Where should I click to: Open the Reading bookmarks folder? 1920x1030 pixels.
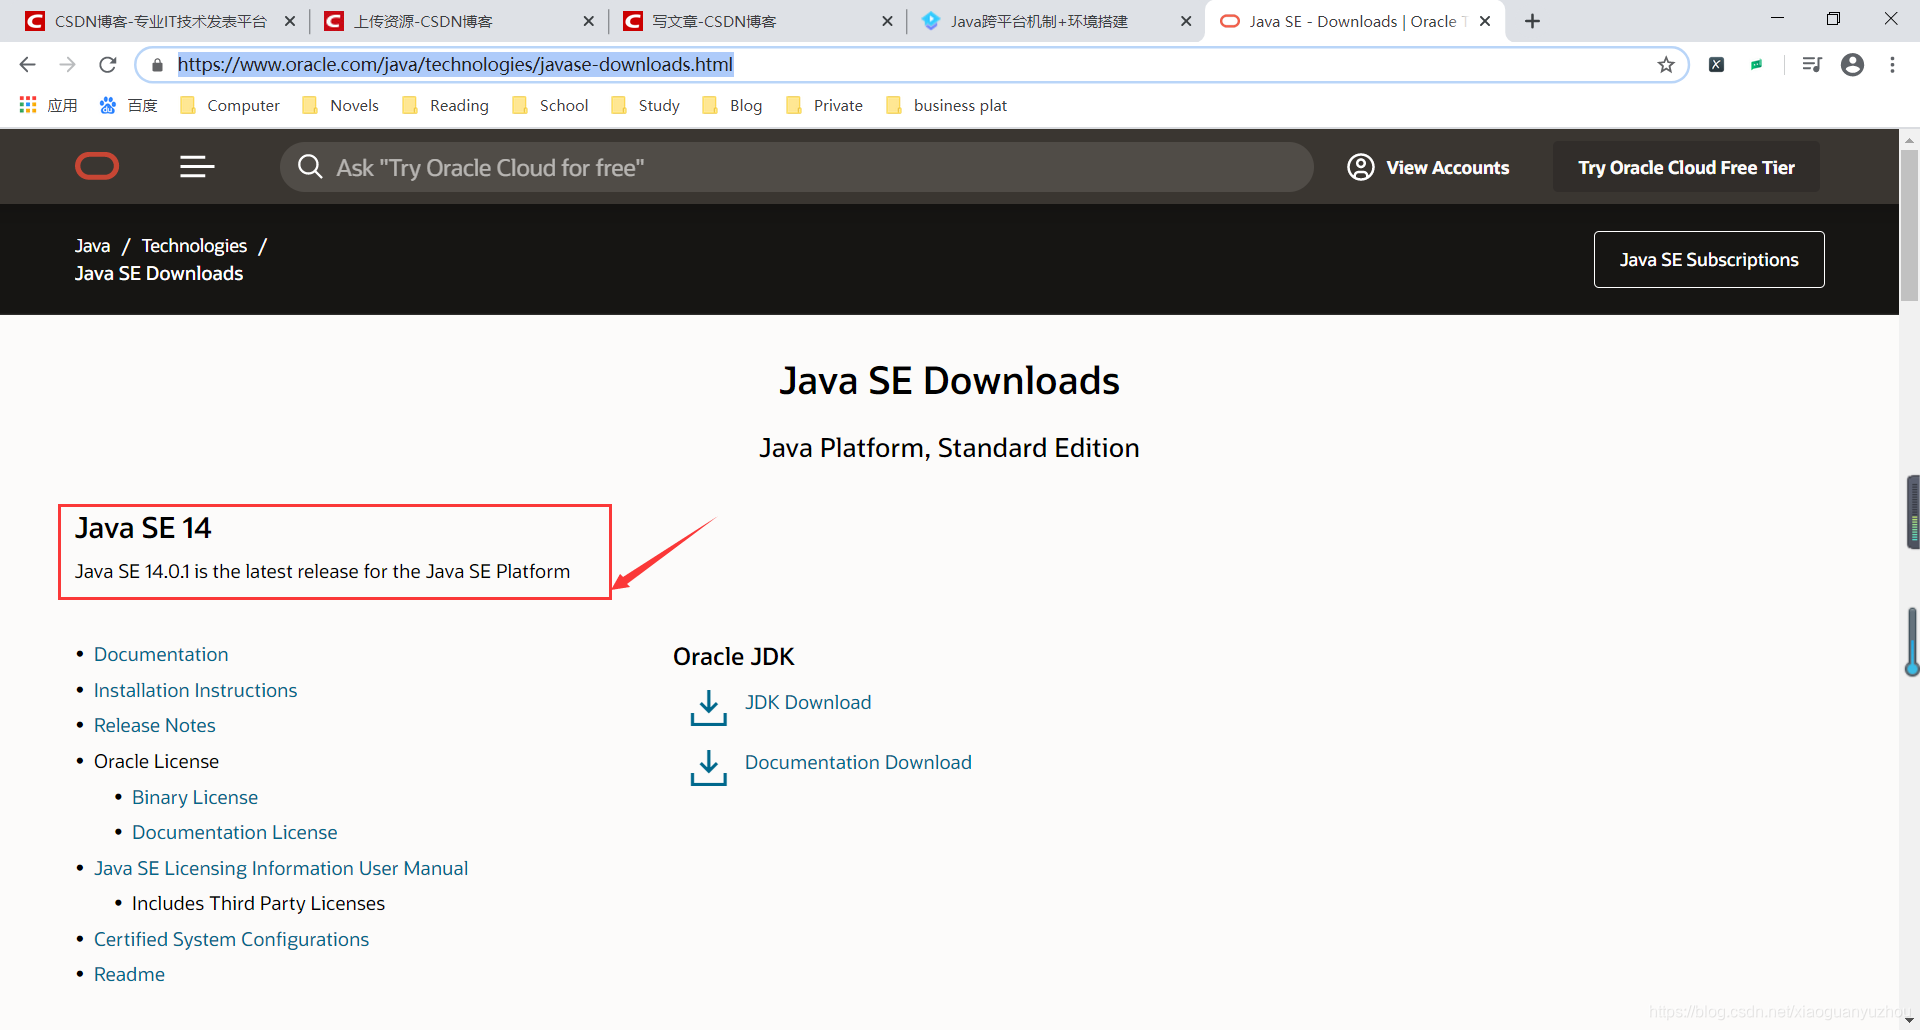pos(446,105)
